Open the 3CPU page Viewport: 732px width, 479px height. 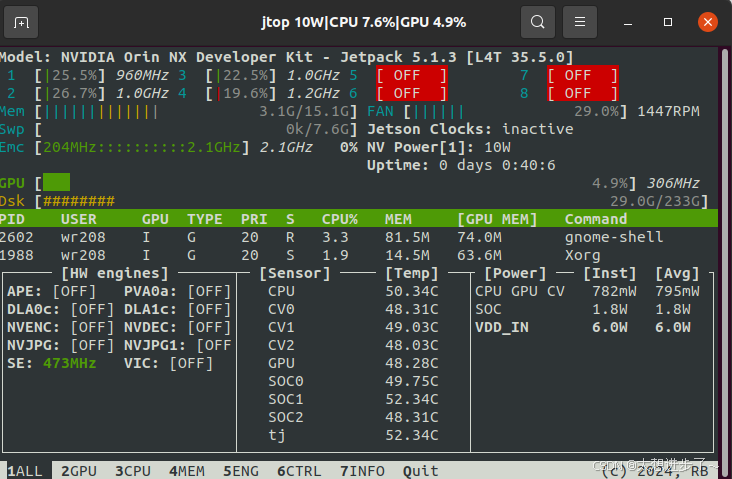coord(133,471)
